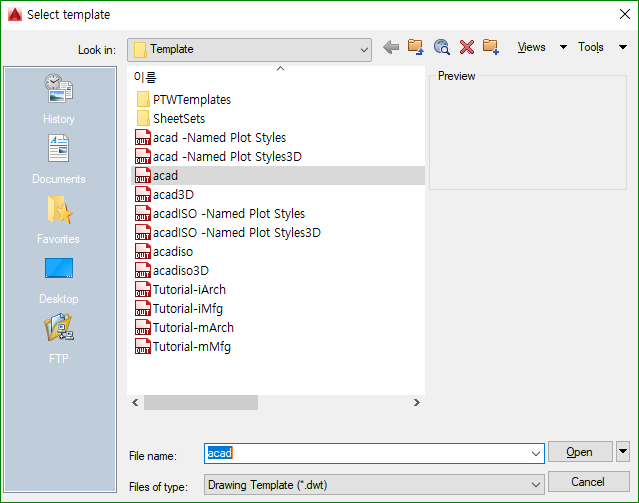Select Tutorial-iMfg template
The image size is (639, 503).
coord(179,309)
